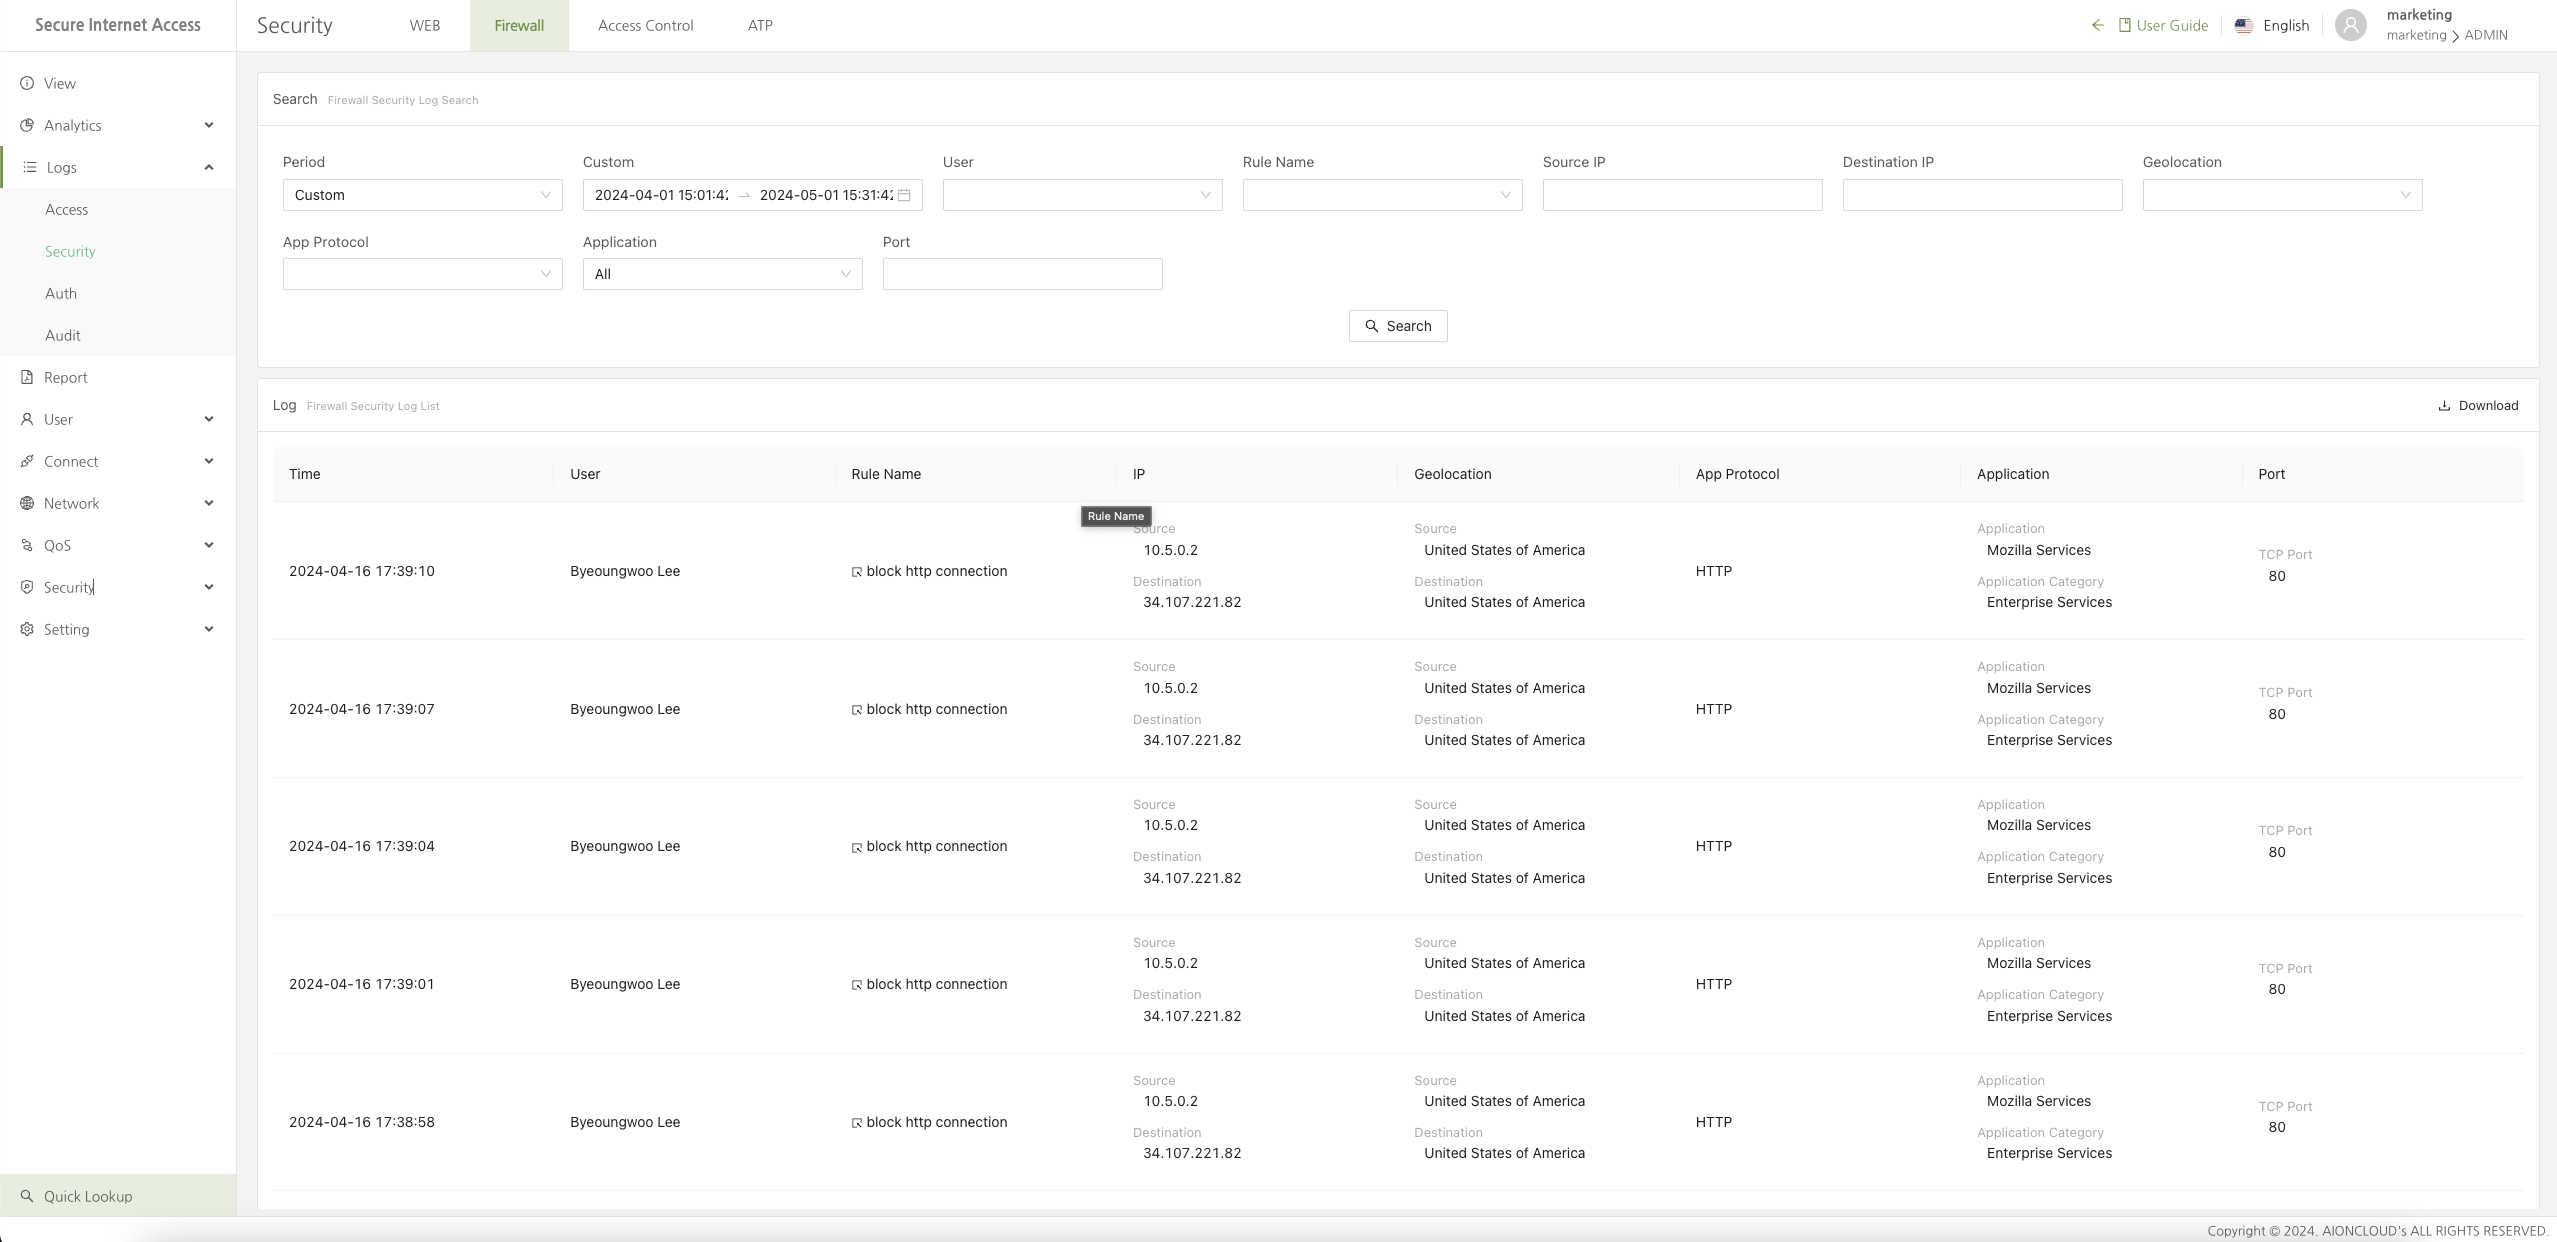Expand the Setting menu chevron
Screen dimensions: 2557x1242
pos(209,629)
